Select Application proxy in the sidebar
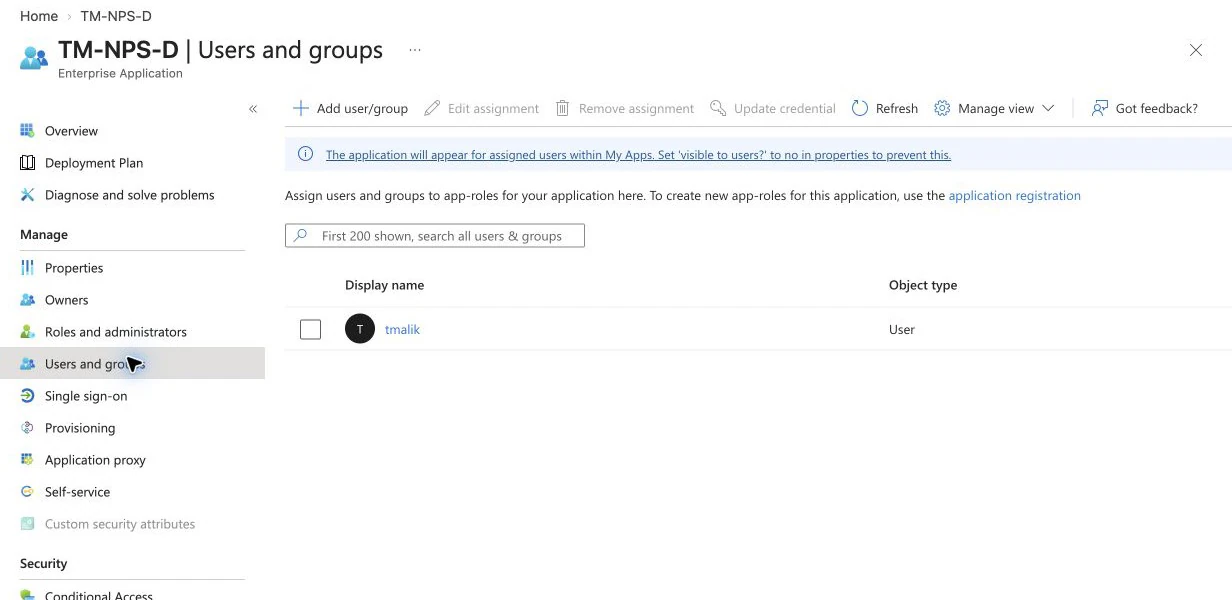This screenshot has width=1232, height=600. pos(95,460)
